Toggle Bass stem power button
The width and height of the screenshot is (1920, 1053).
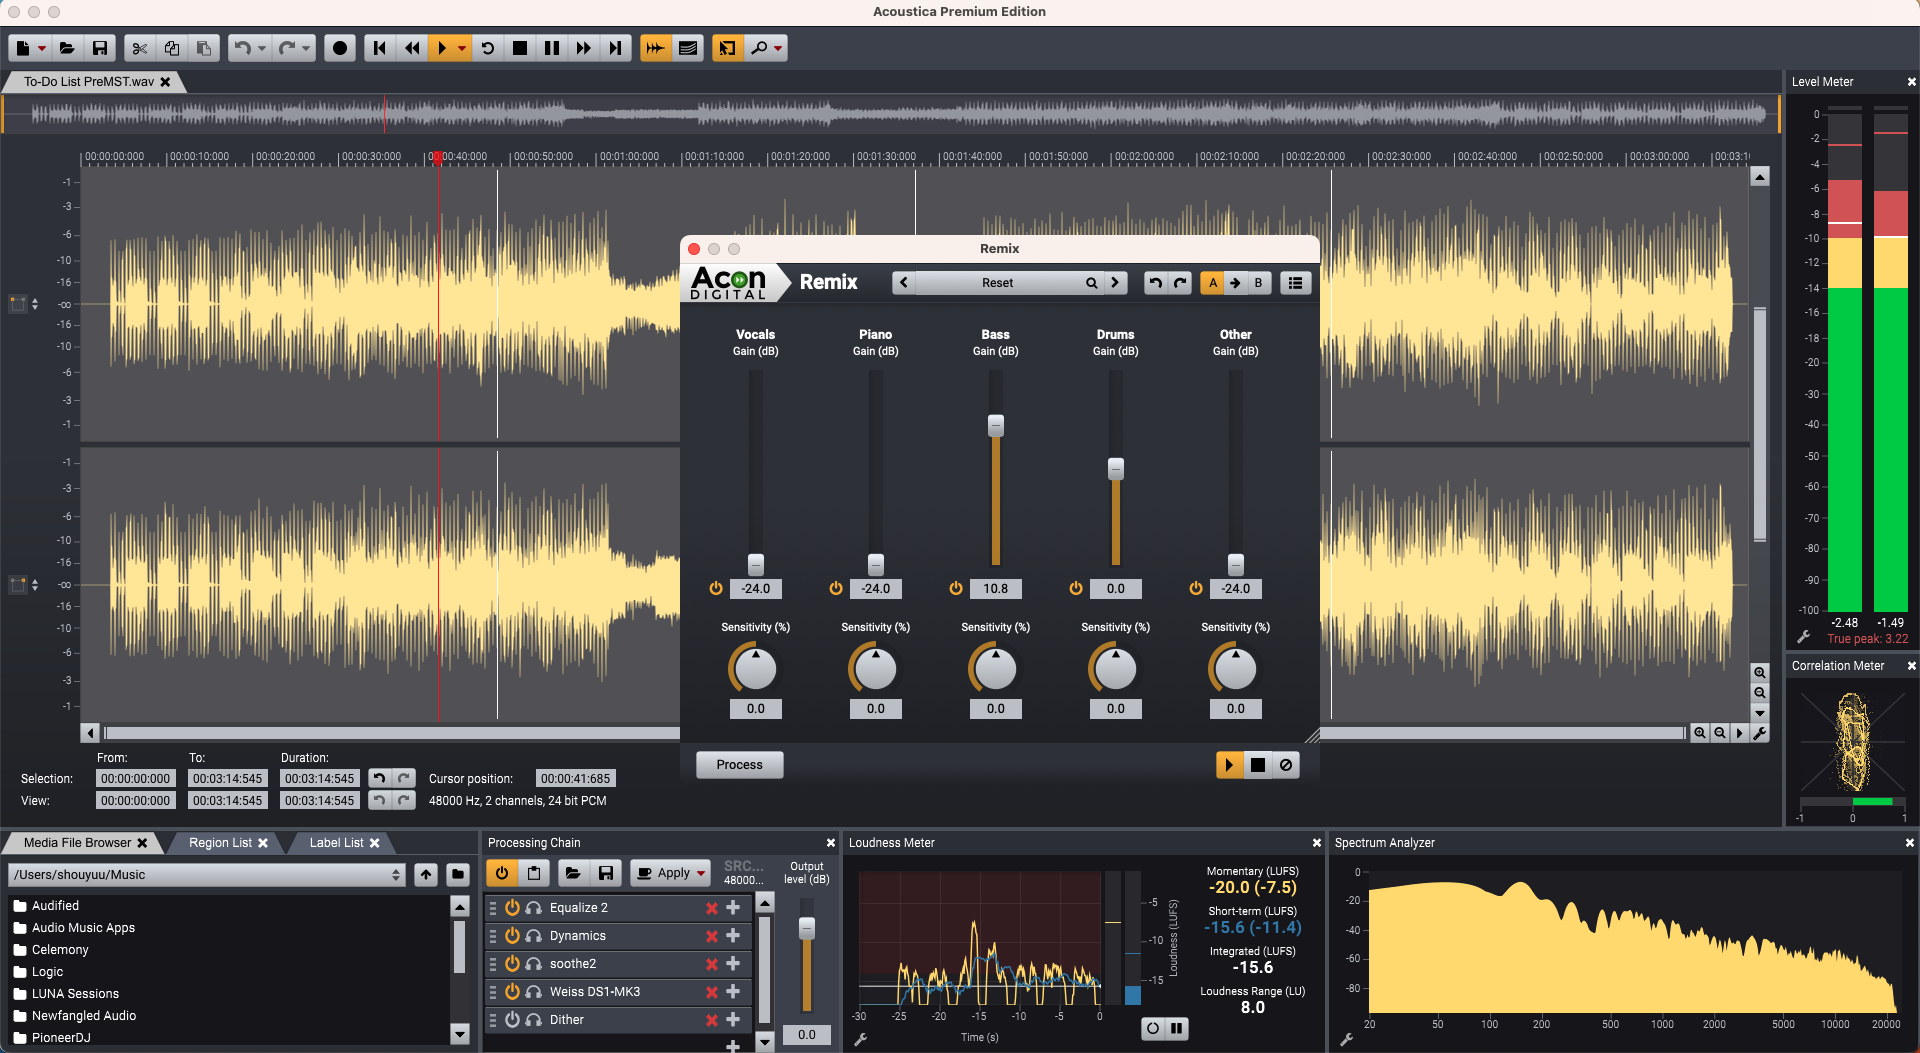tap(956, 589)
